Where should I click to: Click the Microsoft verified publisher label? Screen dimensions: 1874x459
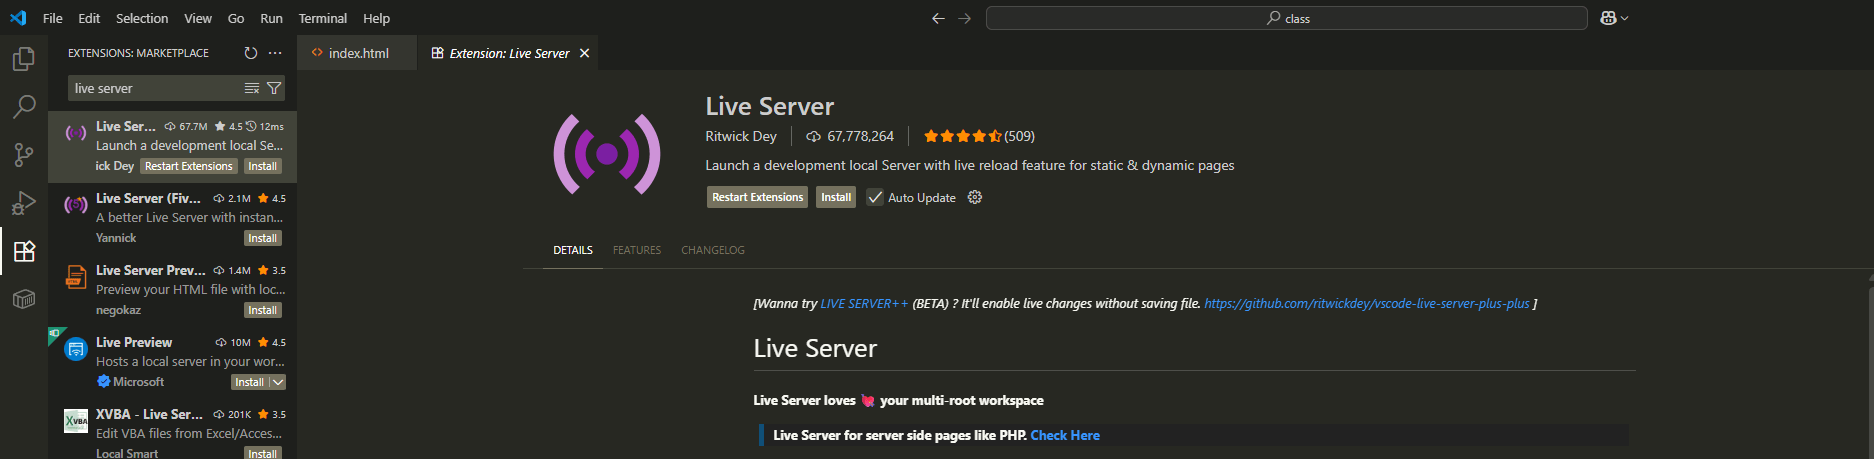[x=131, y=382]
